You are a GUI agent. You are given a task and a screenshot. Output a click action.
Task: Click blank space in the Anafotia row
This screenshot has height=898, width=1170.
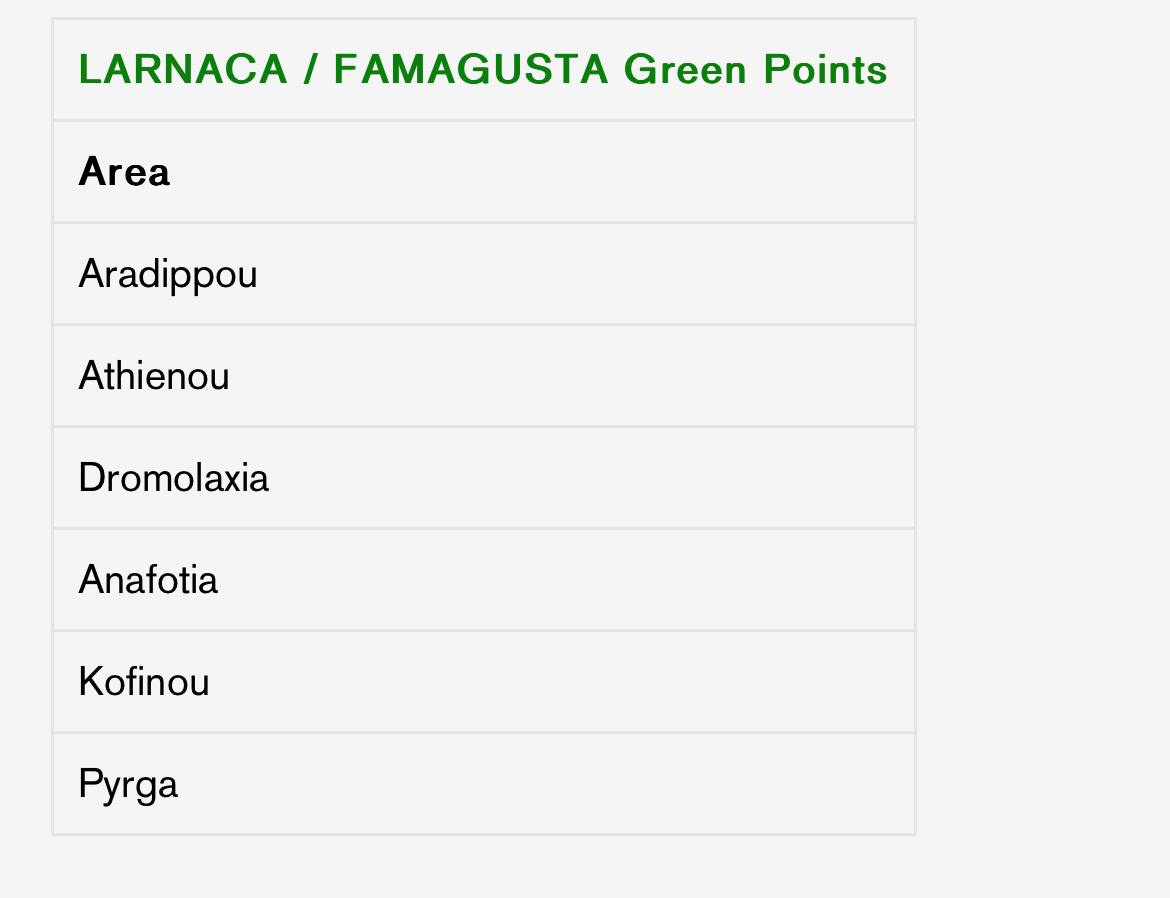(x=600, y=580)
